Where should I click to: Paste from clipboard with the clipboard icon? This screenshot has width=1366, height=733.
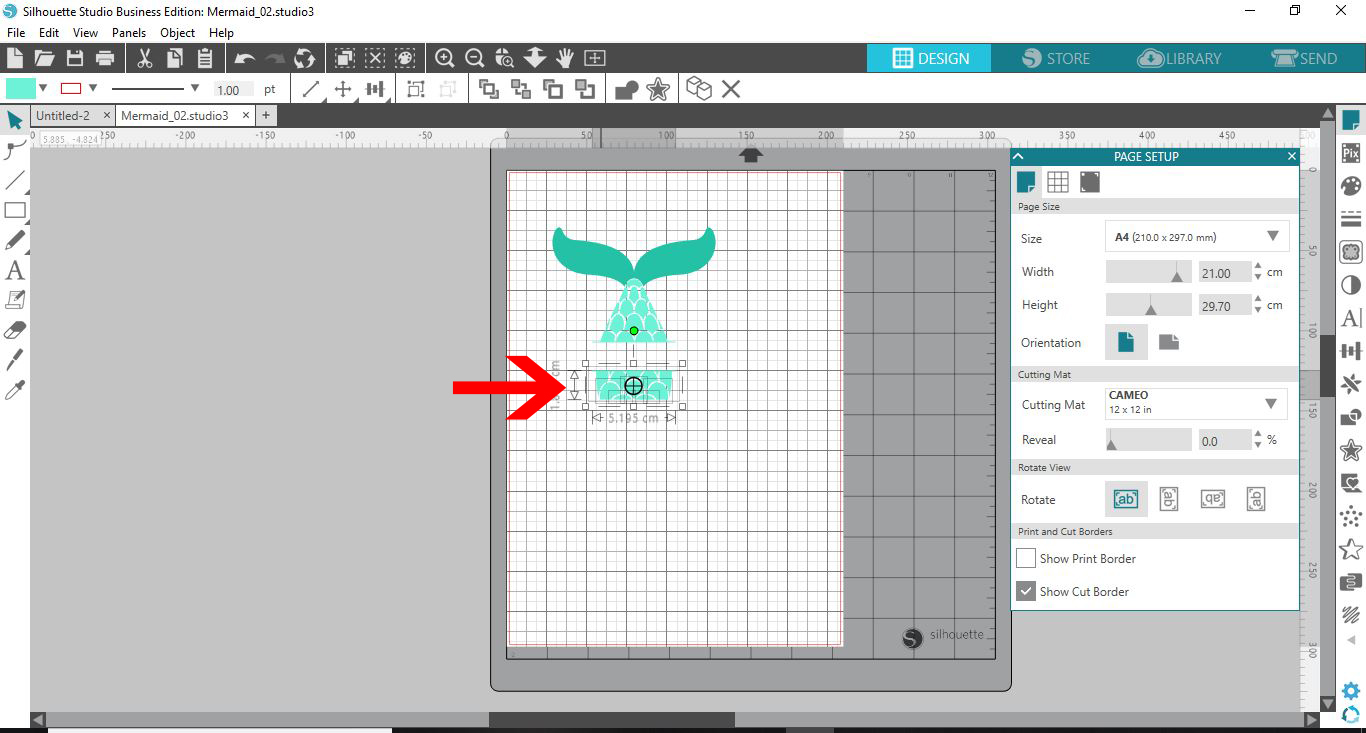click(205, 58)
